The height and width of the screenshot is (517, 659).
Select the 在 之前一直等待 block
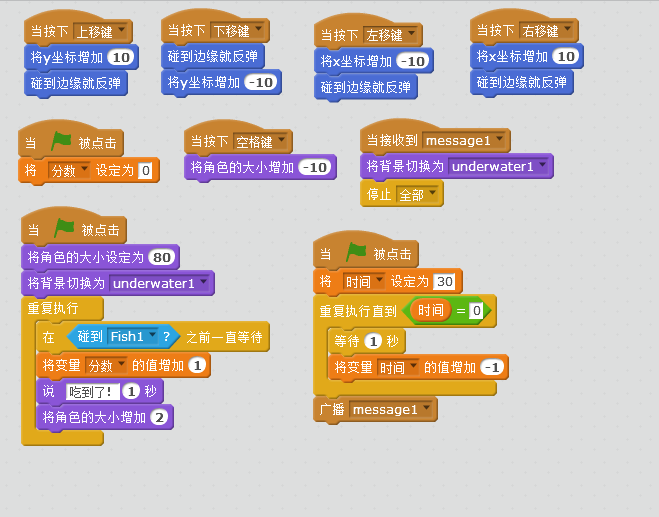(x=153, y=336)
